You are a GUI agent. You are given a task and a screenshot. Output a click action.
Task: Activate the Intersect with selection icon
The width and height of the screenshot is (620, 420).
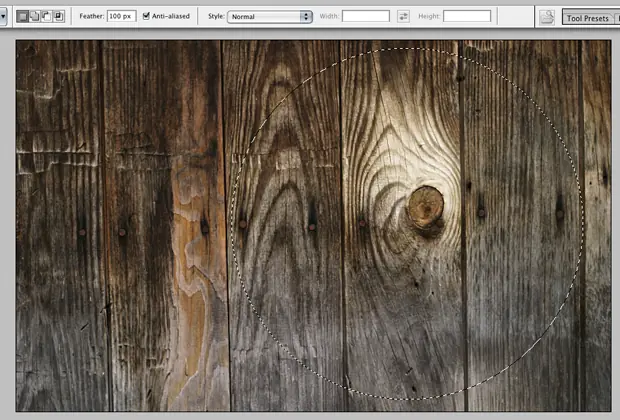pos(58,16)
